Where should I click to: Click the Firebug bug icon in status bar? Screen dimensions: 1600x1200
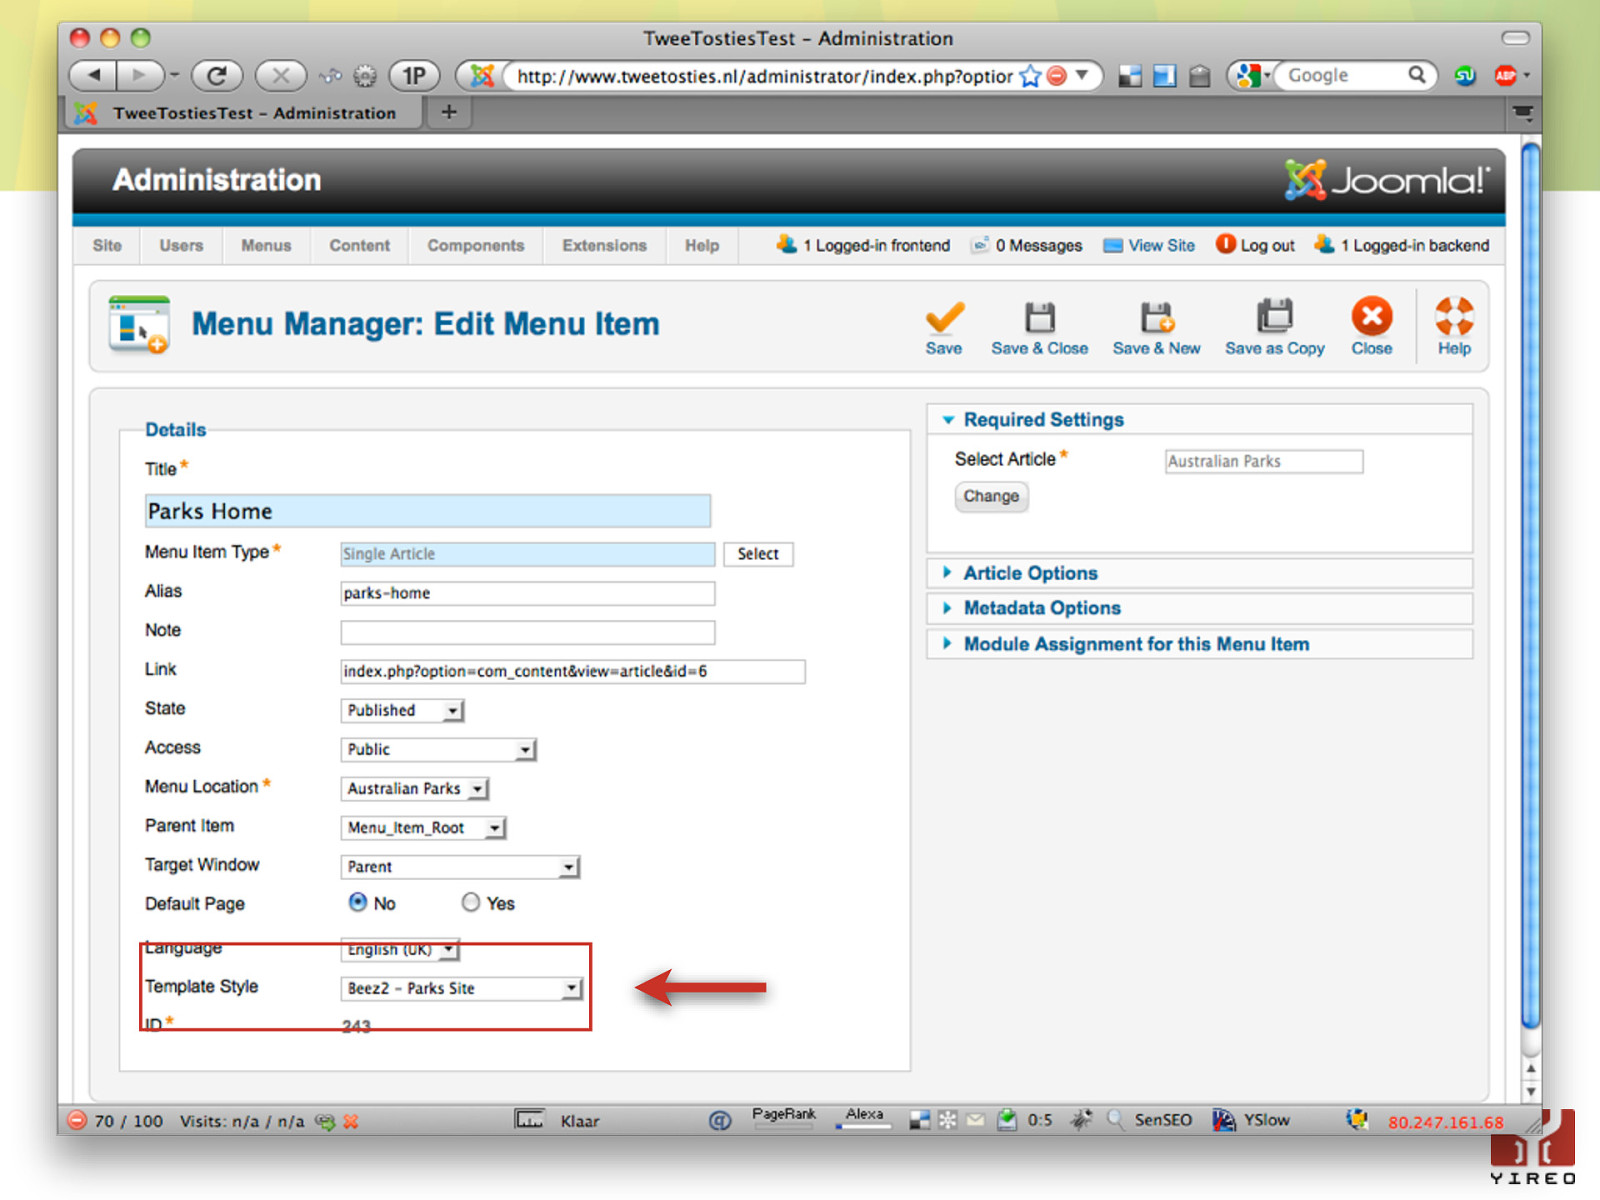pyautogui.click(x=1081, y=1120)
